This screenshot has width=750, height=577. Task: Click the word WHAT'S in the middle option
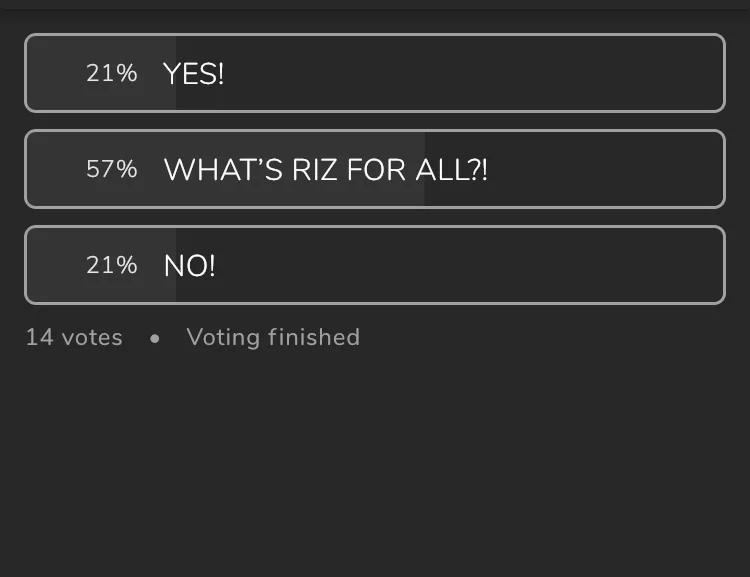pyautogui.click(x=223, y=169)
